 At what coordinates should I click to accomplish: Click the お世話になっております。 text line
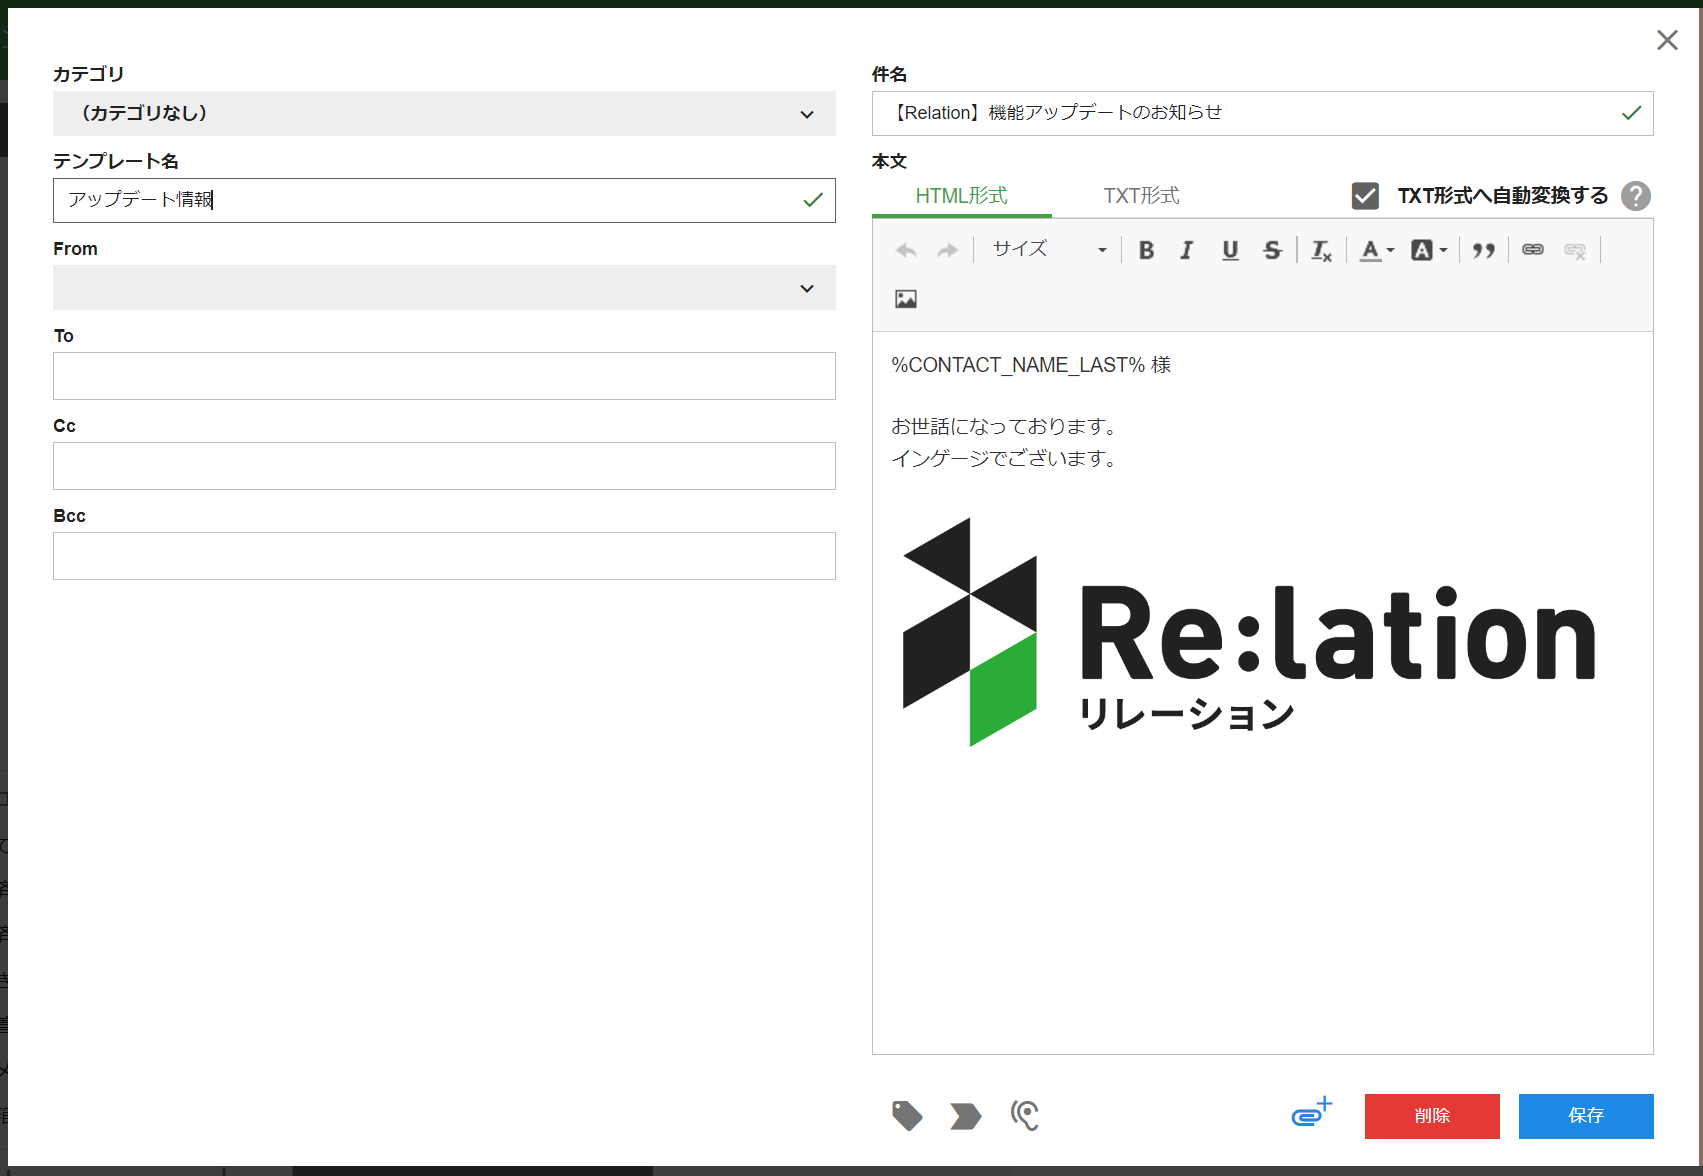(1005, 427)
